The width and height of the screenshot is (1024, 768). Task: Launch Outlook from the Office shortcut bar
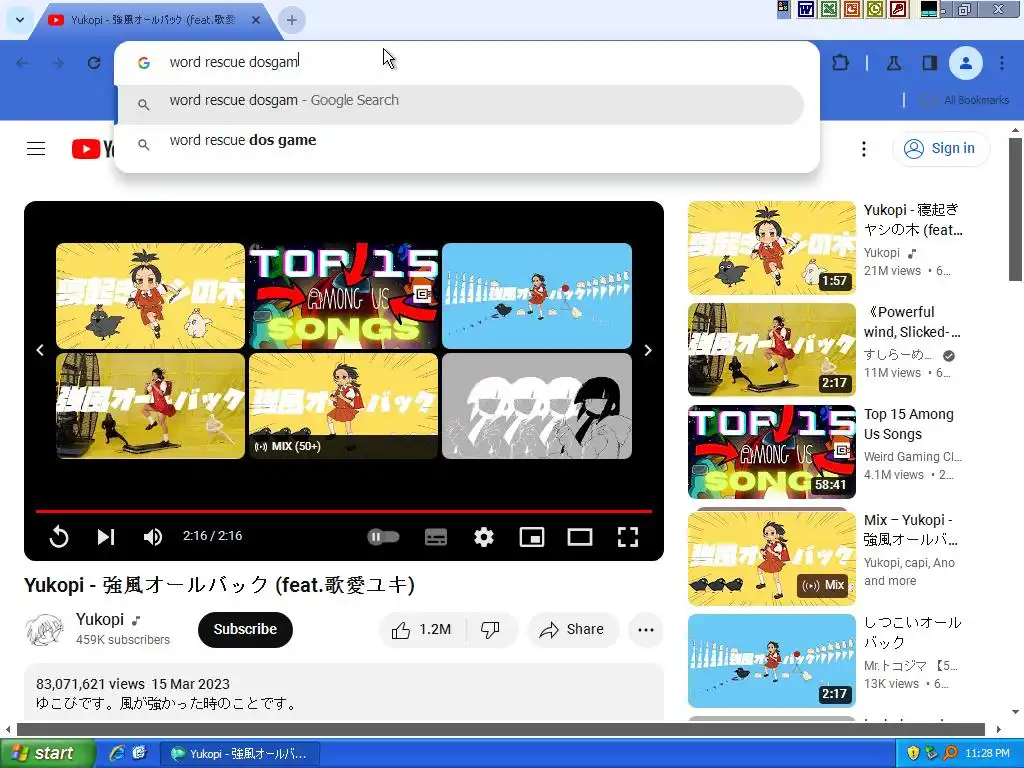pyautogui.click(x=875, y=9)
